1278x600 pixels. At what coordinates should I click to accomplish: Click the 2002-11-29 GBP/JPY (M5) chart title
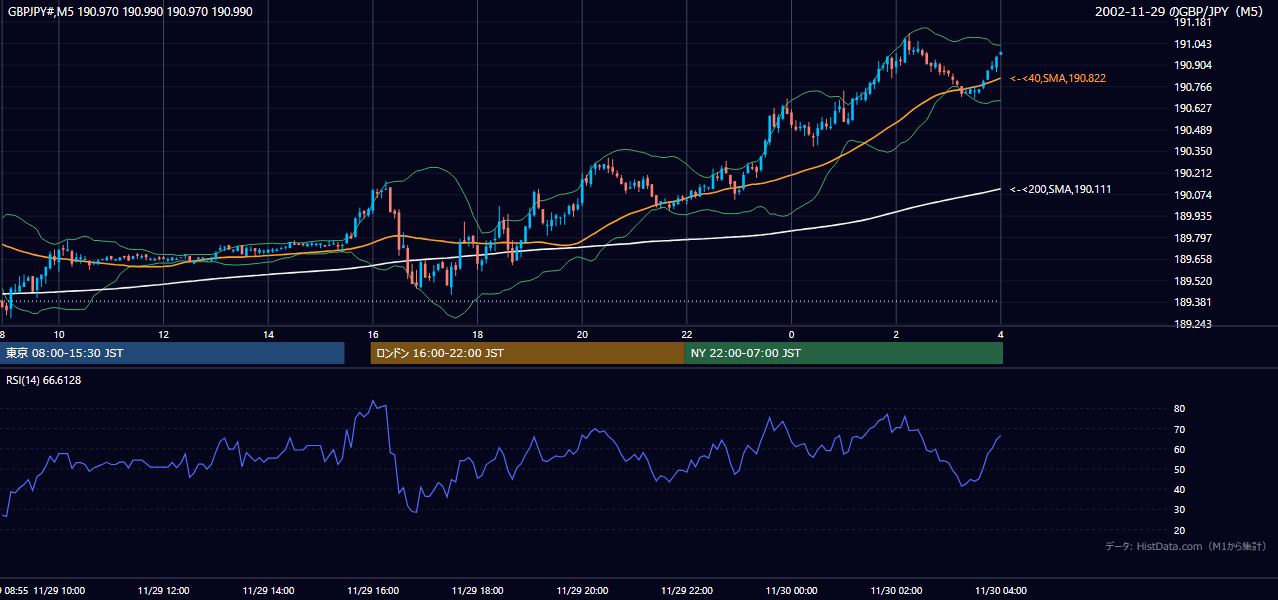coord(1181,11)
